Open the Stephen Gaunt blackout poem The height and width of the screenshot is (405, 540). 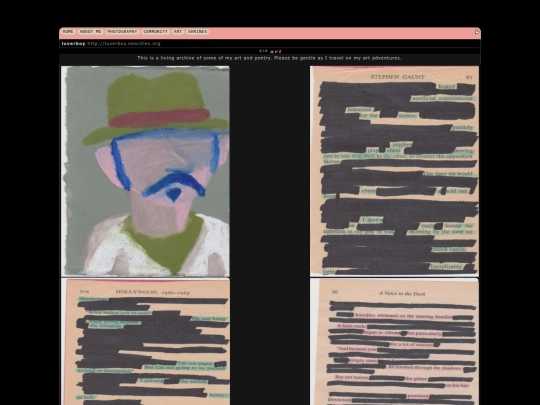tap(394, 171)
